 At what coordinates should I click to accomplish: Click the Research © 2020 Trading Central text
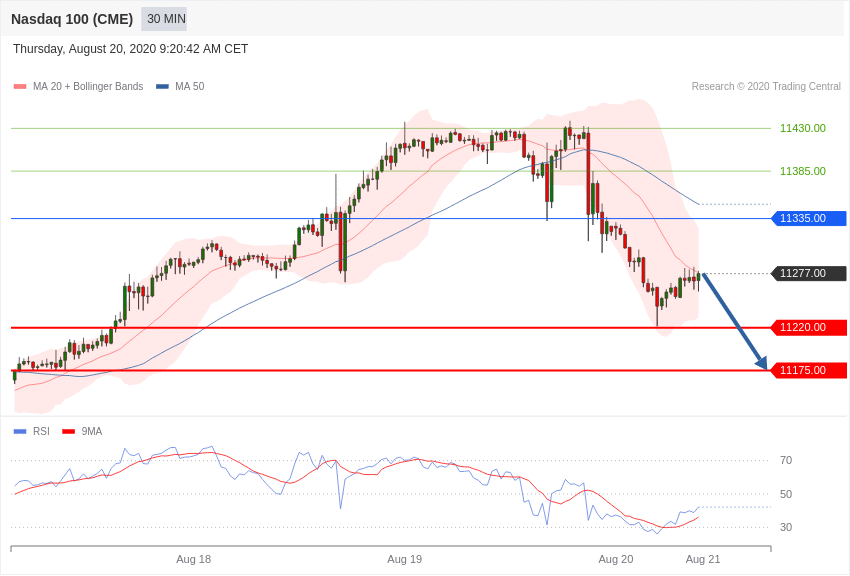tap(766, 86)
